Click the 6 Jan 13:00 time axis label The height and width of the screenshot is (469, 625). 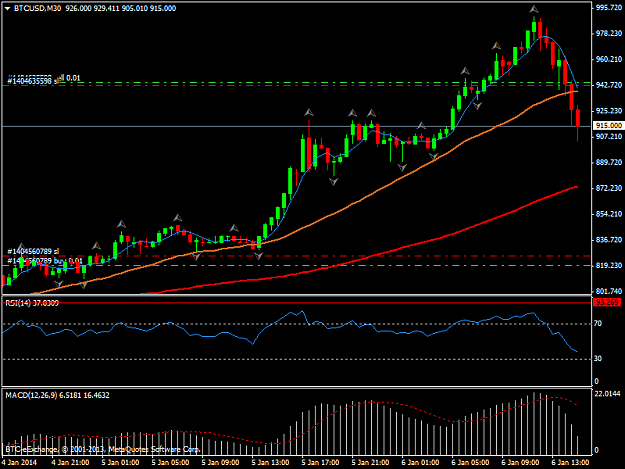click(570, 463)
